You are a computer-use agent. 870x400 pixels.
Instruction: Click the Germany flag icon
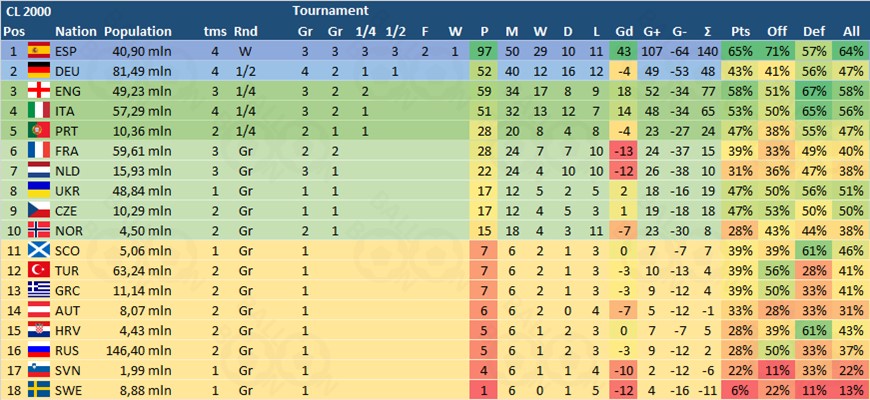(39, 72)
